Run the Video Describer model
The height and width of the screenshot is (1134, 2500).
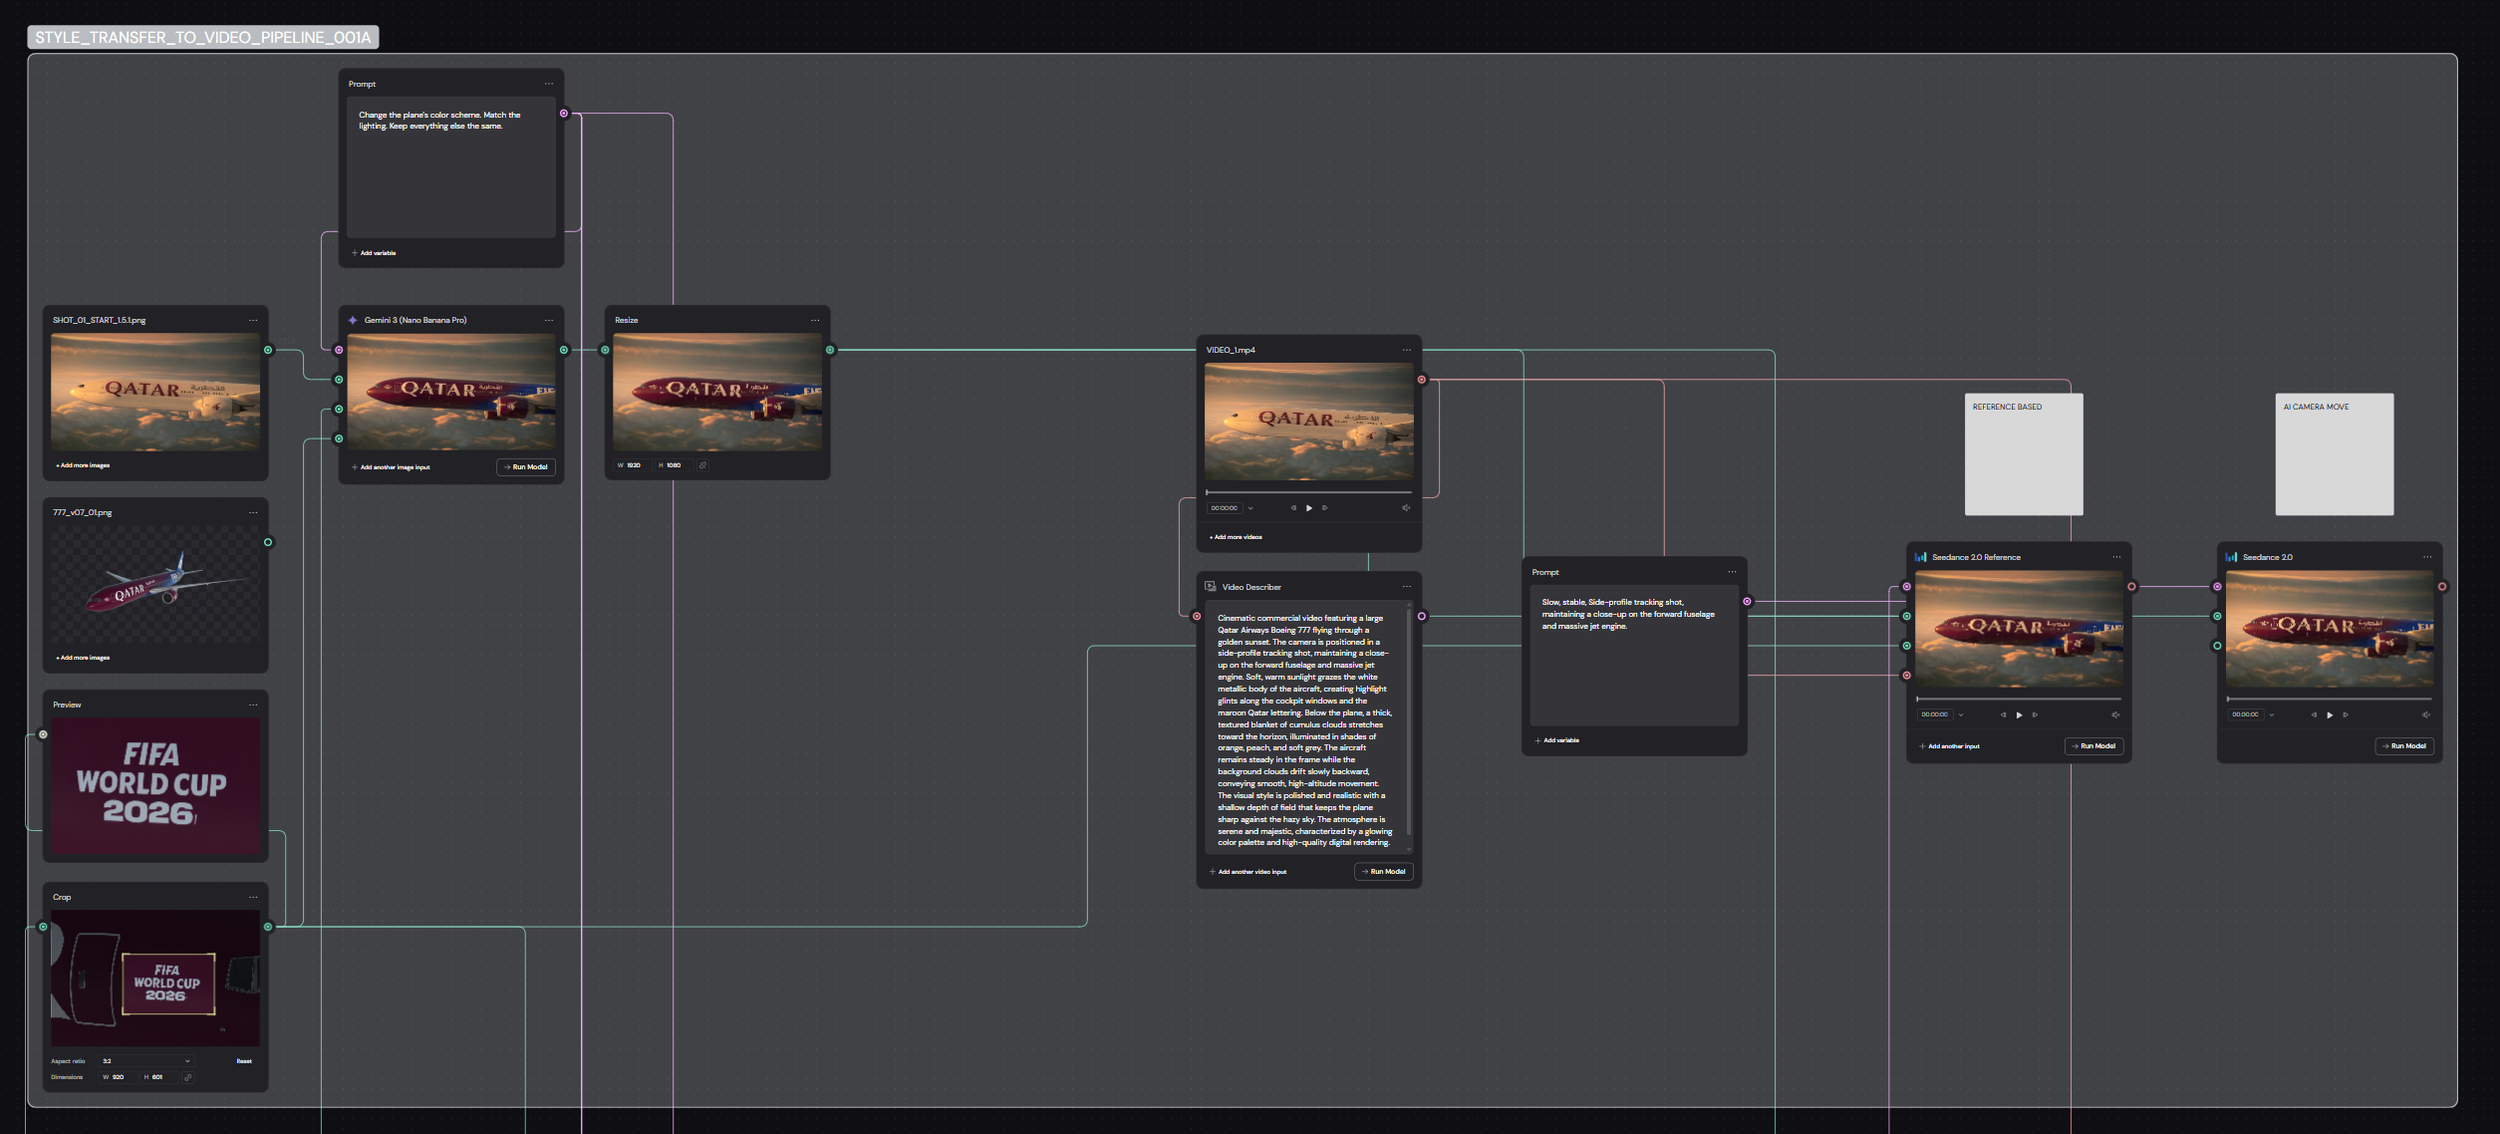pos(1384,872)
